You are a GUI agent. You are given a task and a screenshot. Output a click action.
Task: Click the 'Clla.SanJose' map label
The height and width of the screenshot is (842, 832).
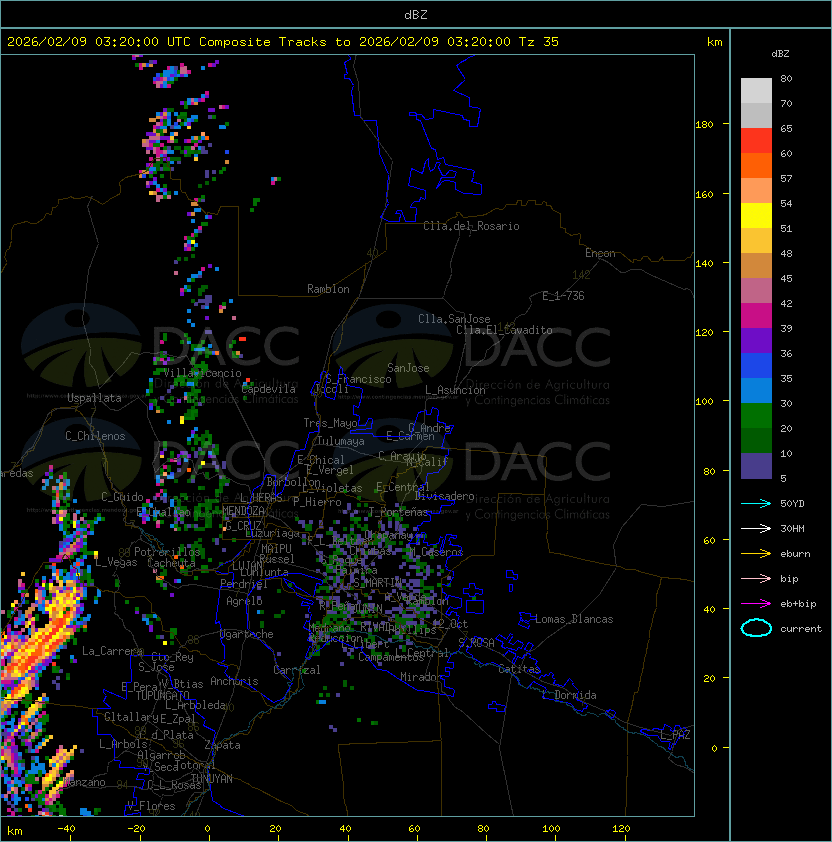click(454, 319)
